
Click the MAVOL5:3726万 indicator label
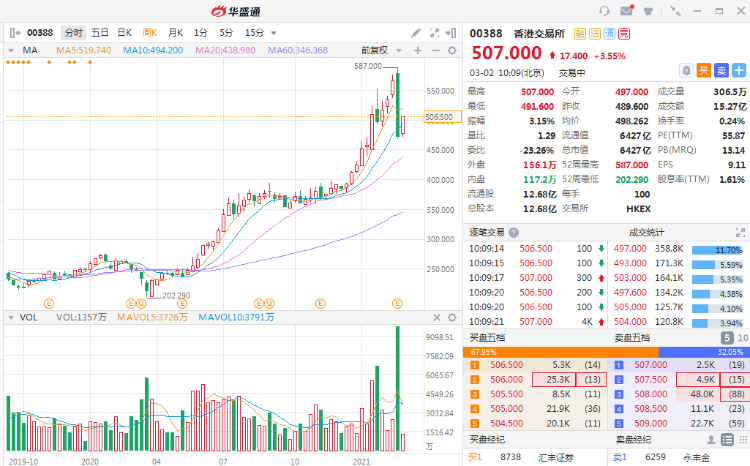(x=152, y=317)
